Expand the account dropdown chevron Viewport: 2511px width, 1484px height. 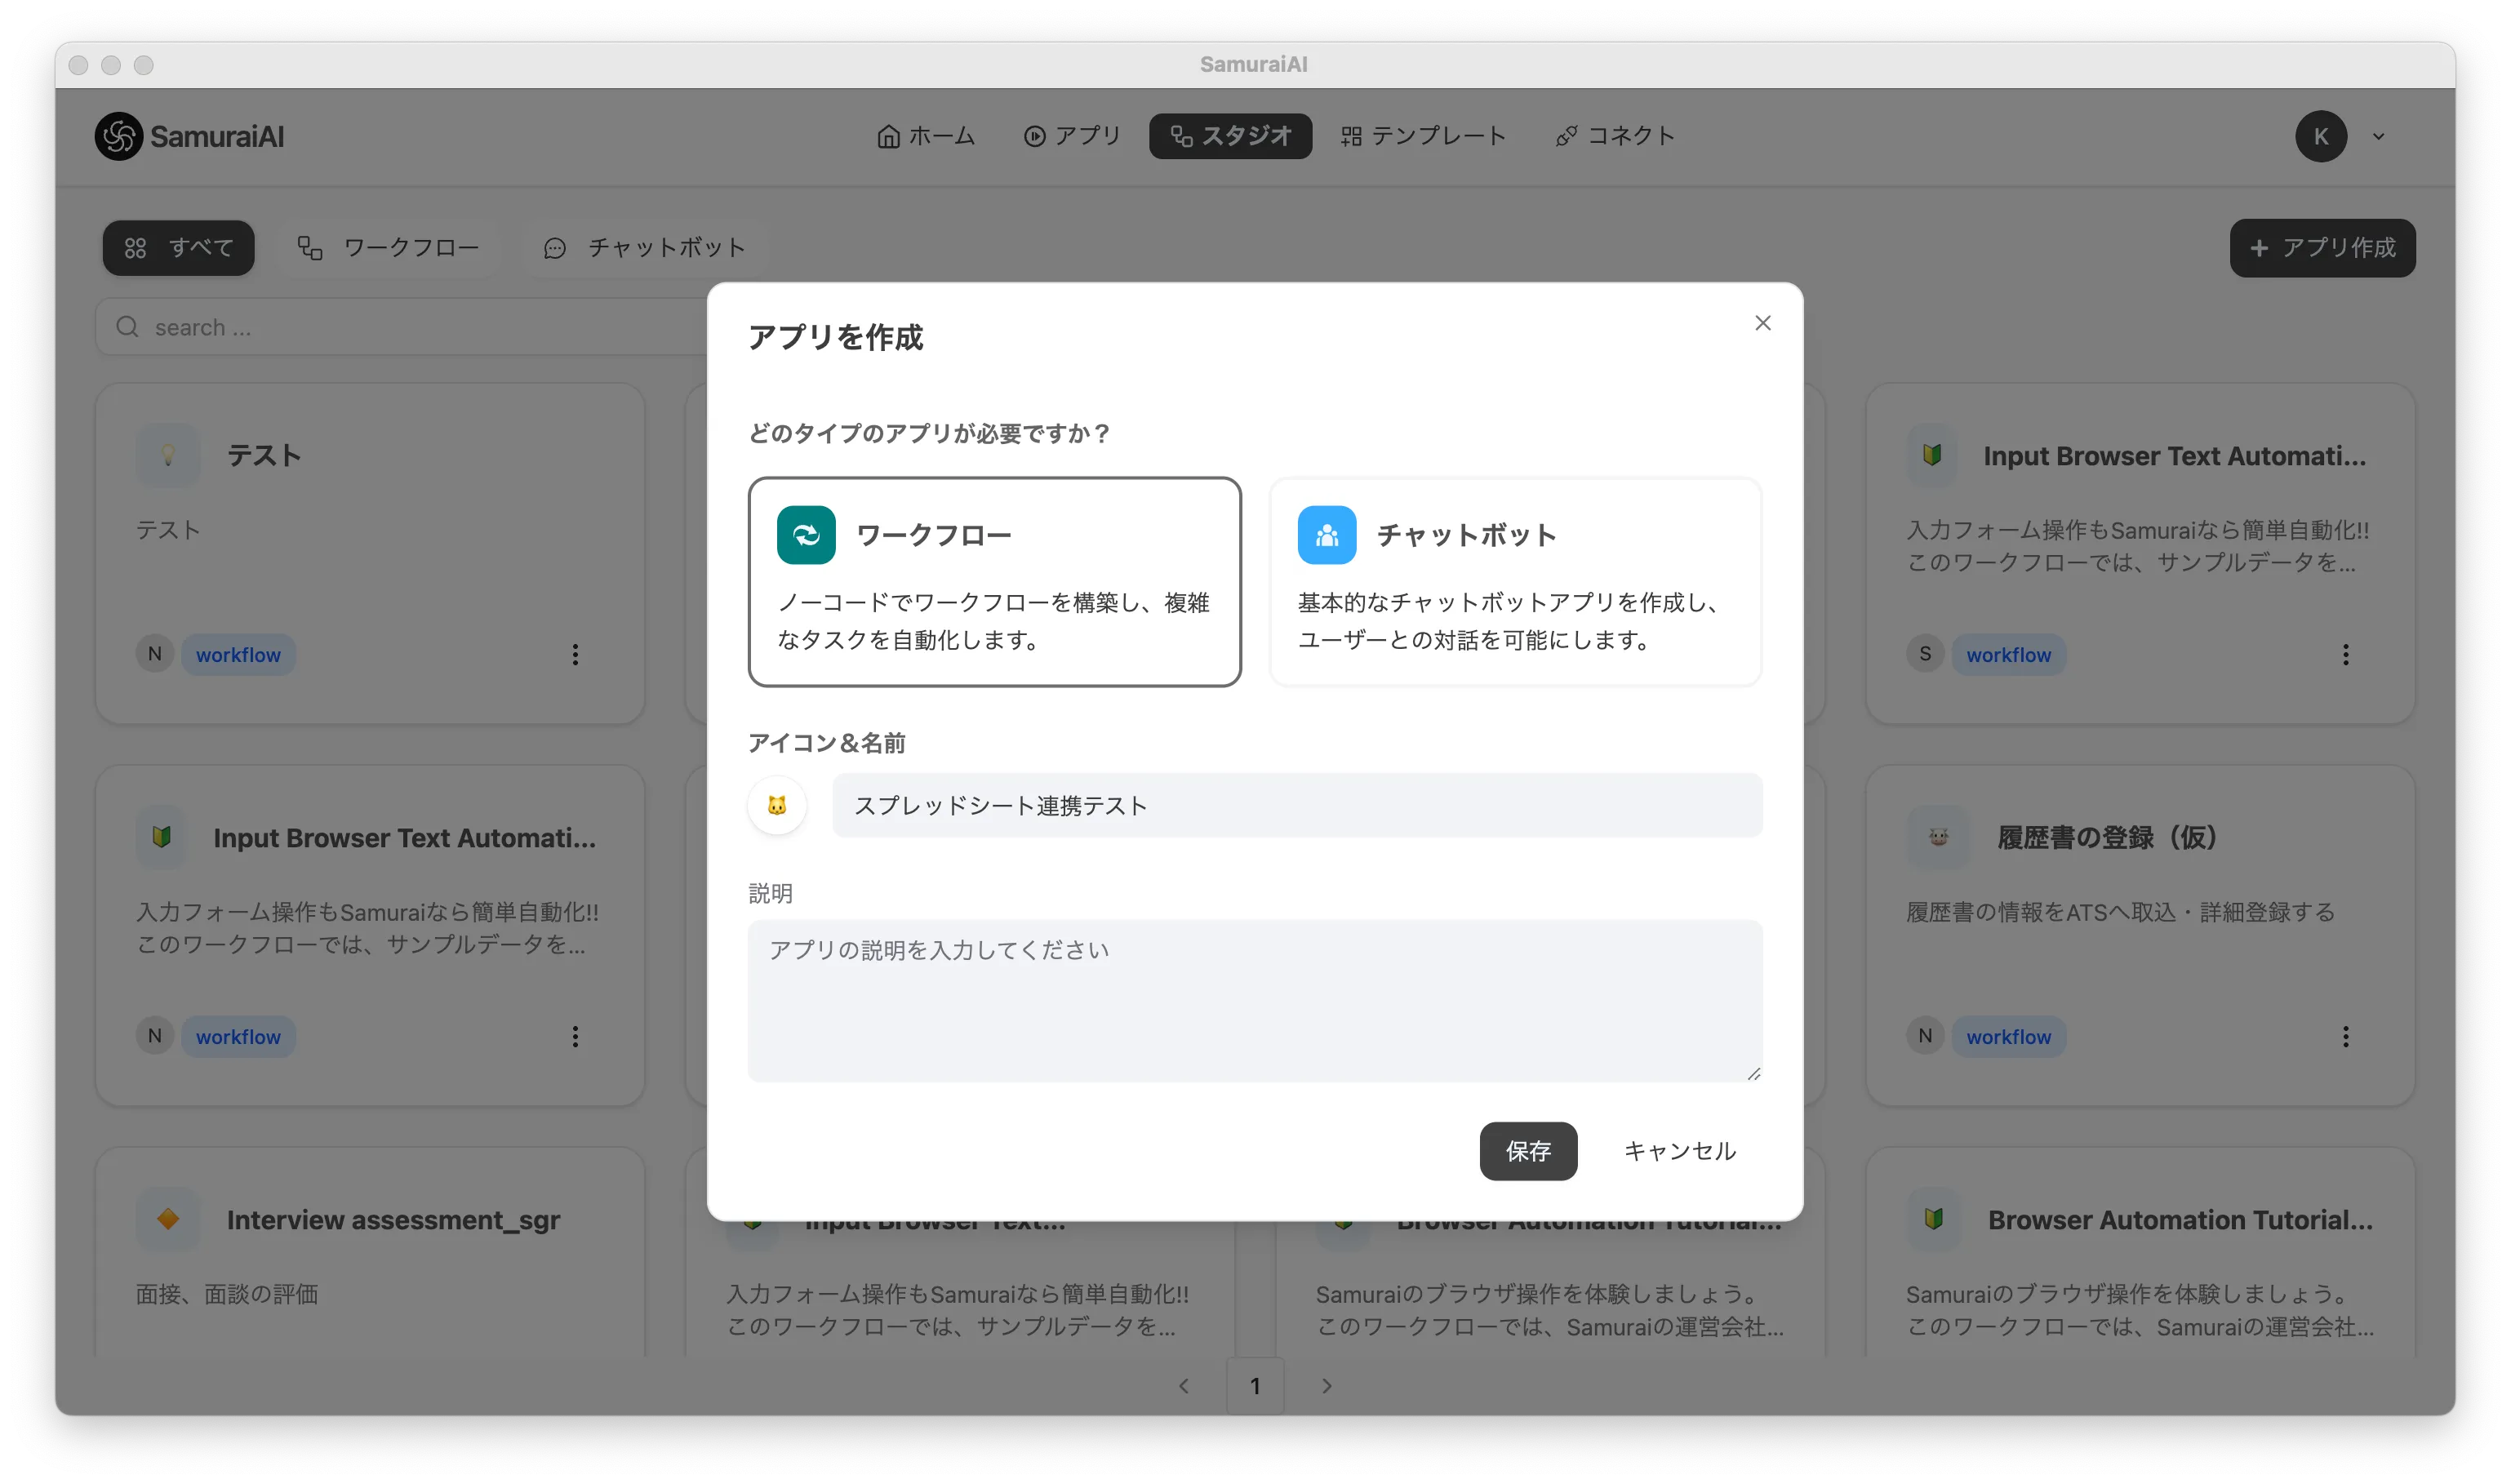pos(2378,137)
